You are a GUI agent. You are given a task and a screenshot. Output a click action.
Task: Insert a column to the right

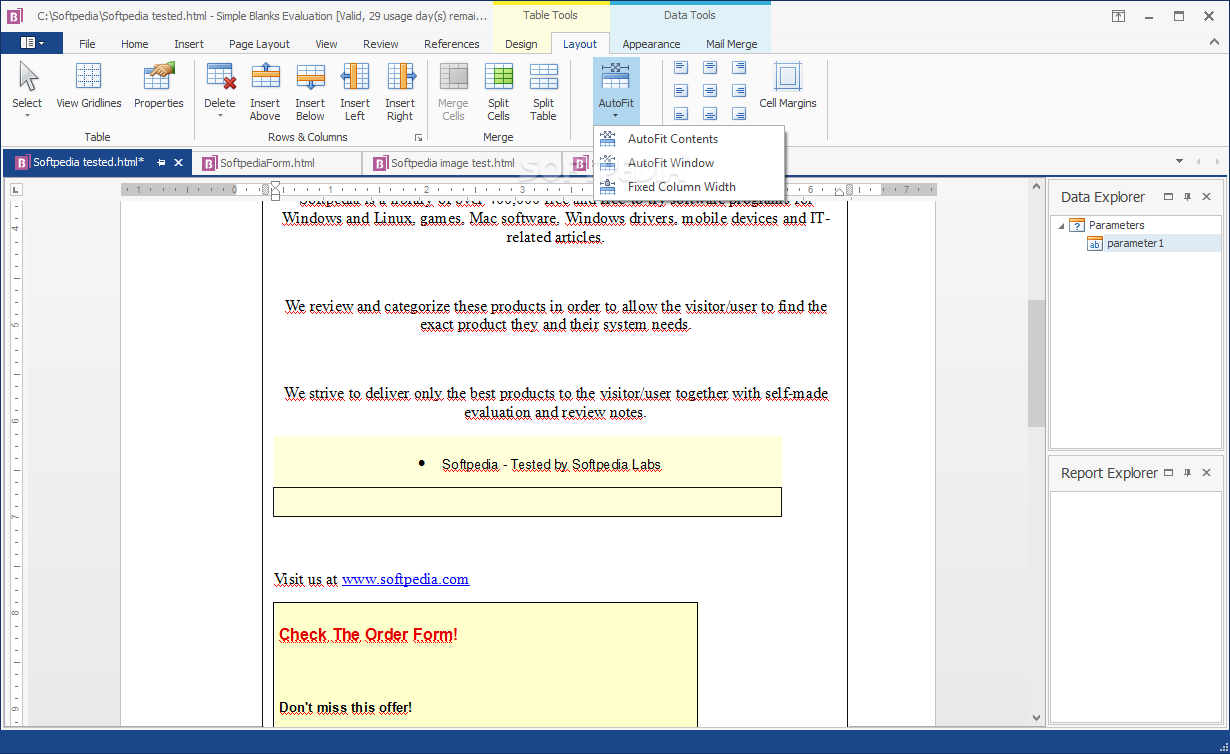(x=400, y=90)
